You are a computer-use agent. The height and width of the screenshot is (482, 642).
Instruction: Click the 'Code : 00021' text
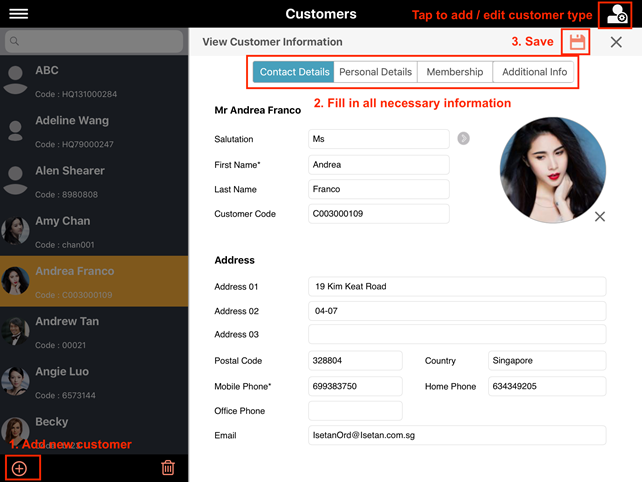tap(61, 346)
